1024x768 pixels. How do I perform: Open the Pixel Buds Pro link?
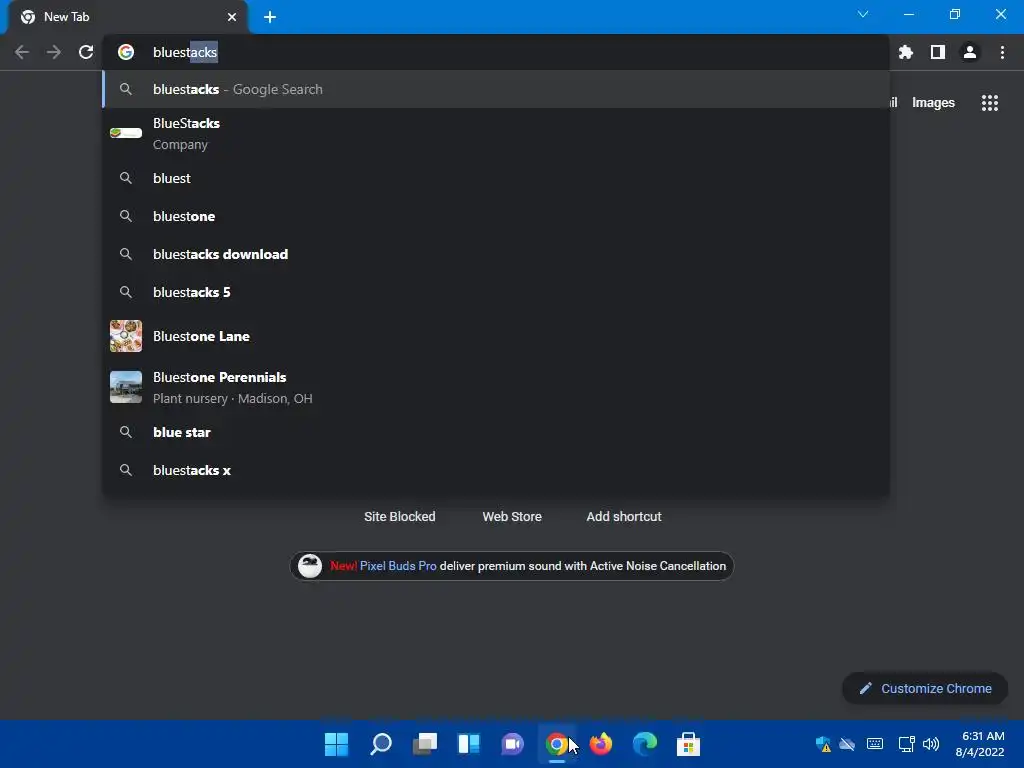[398, 566]
